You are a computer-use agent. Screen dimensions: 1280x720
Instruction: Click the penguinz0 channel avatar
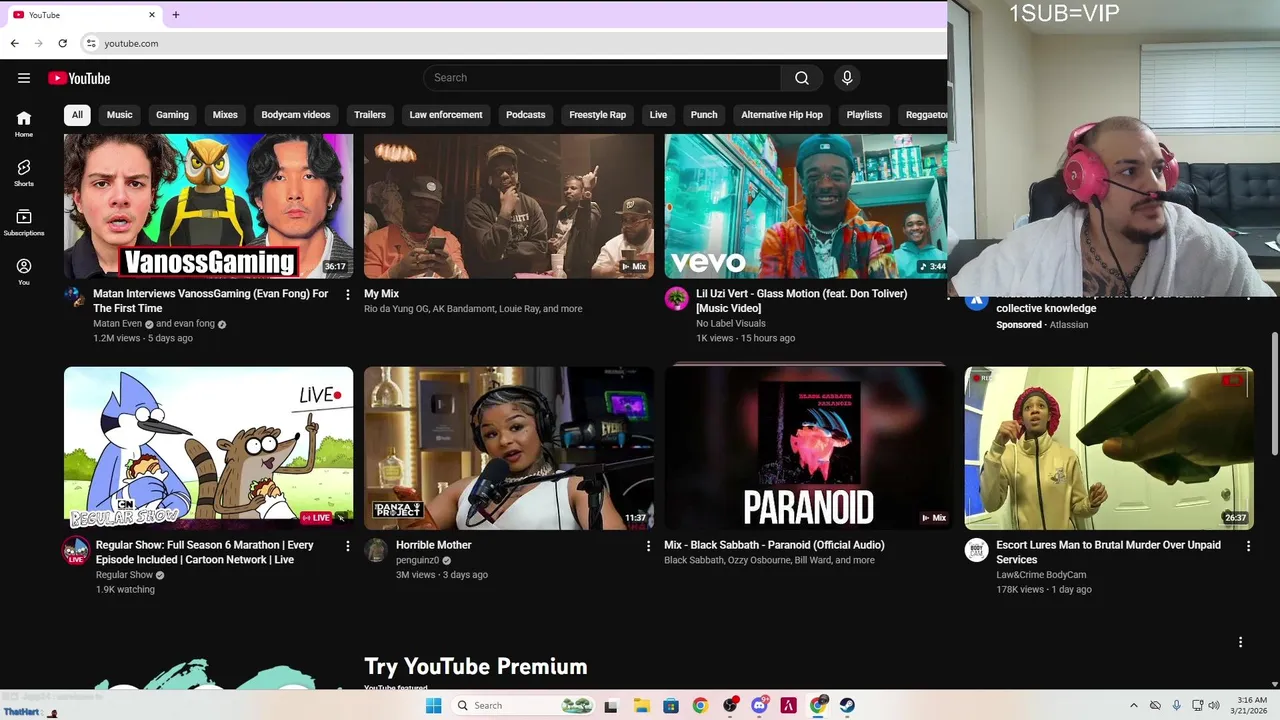(376, 550)
